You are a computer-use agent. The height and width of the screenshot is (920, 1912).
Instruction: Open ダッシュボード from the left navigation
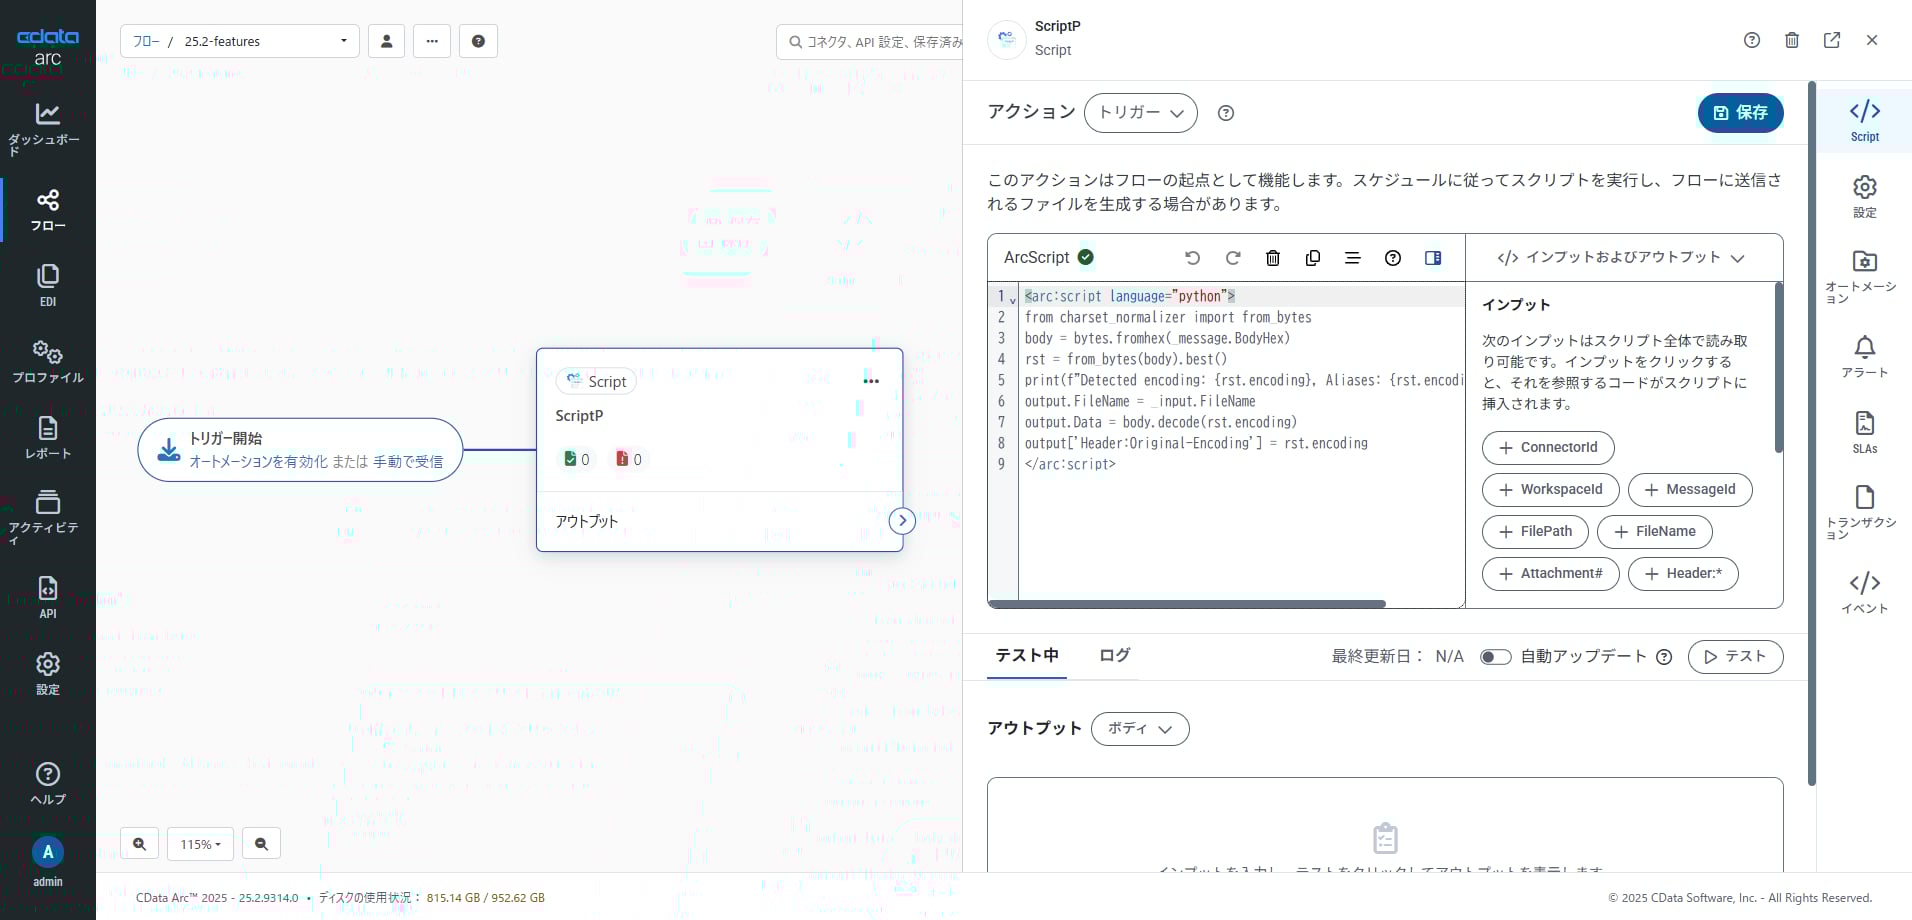coord(47,124)
